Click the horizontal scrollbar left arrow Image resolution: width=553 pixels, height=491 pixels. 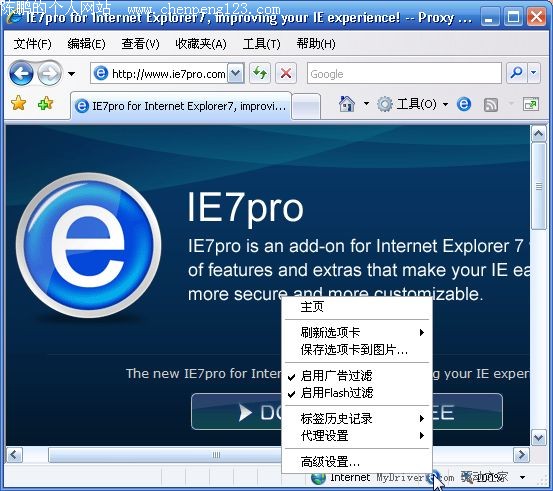pos(14,455)
